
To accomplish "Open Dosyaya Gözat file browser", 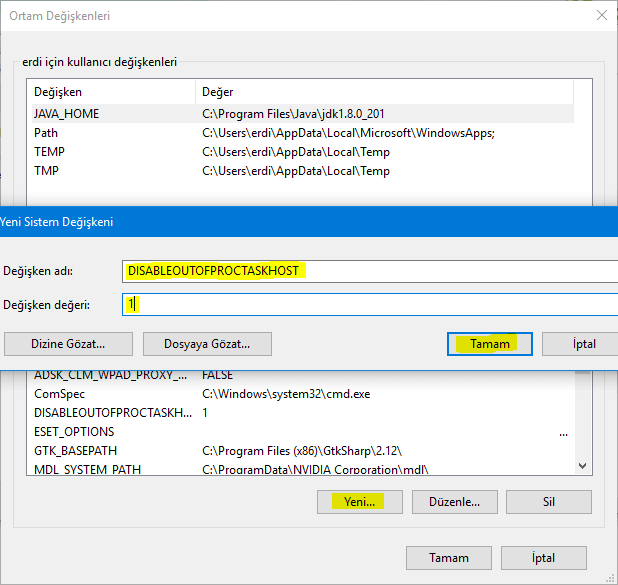I will coord(207,344).
